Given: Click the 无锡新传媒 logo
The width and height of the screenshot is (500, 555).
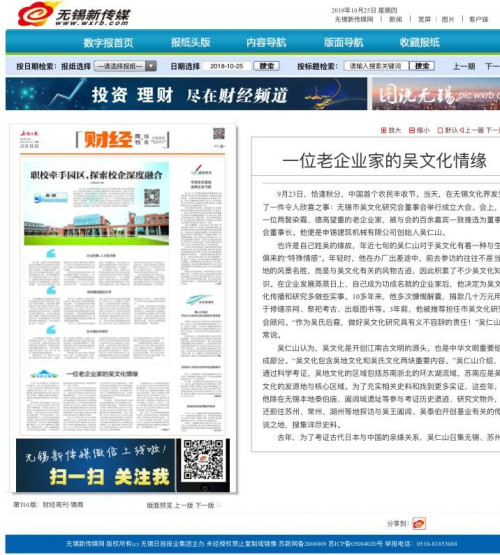Looking at the screenshot, I should 74,14.
